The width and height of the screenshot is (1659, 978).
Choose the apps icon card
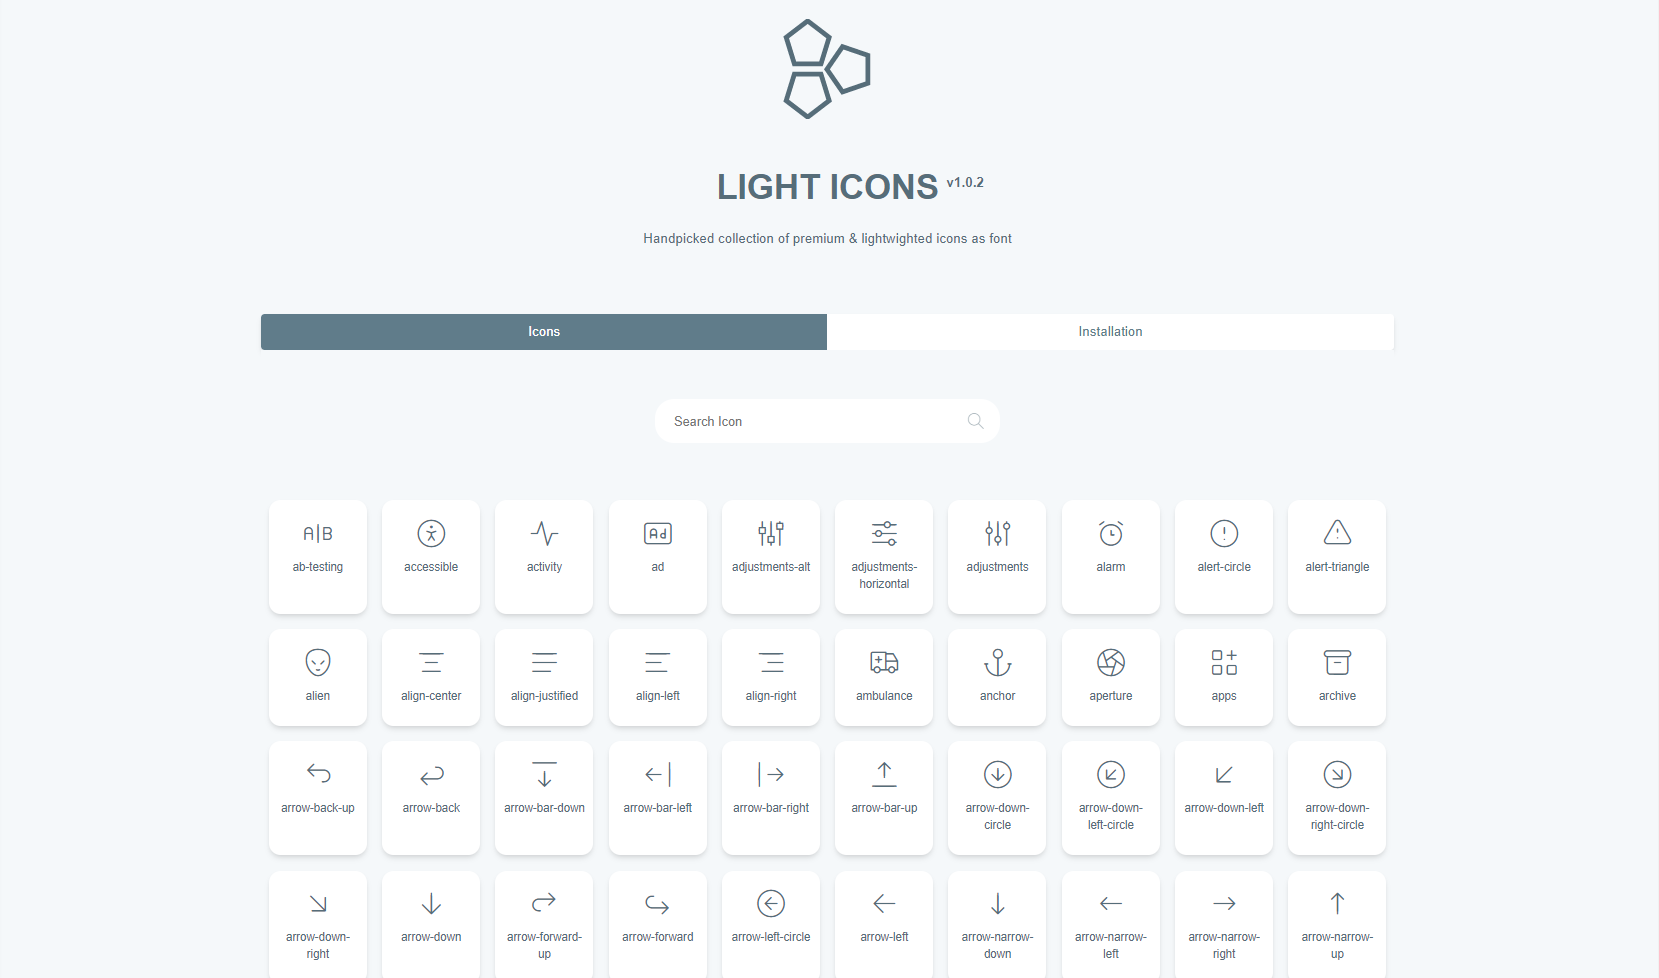[x=1224, y=677]
